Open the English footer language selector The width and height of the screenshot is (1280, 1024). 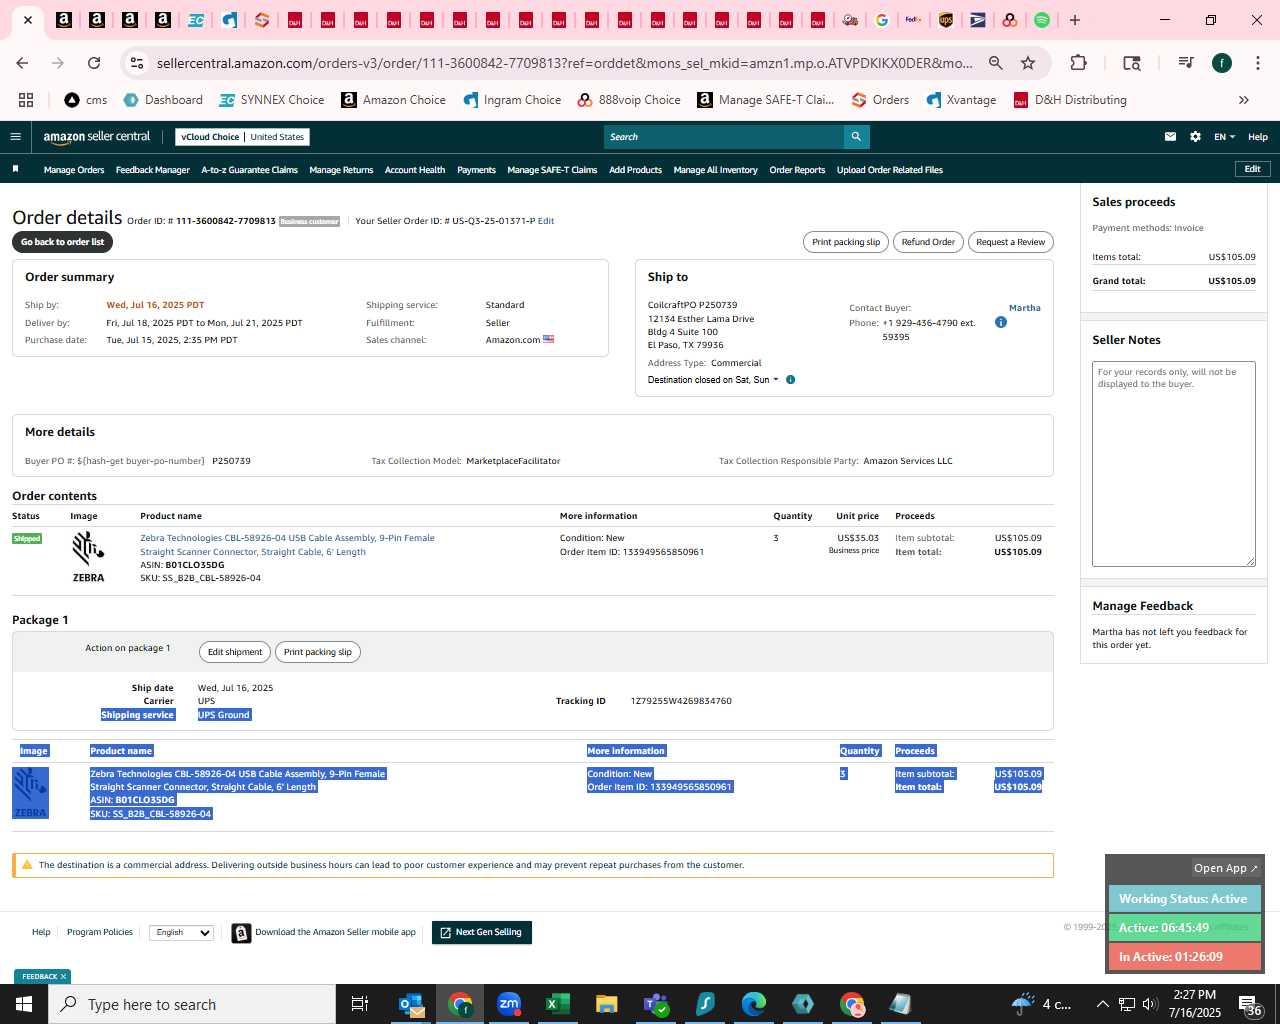tap(182, 932)
